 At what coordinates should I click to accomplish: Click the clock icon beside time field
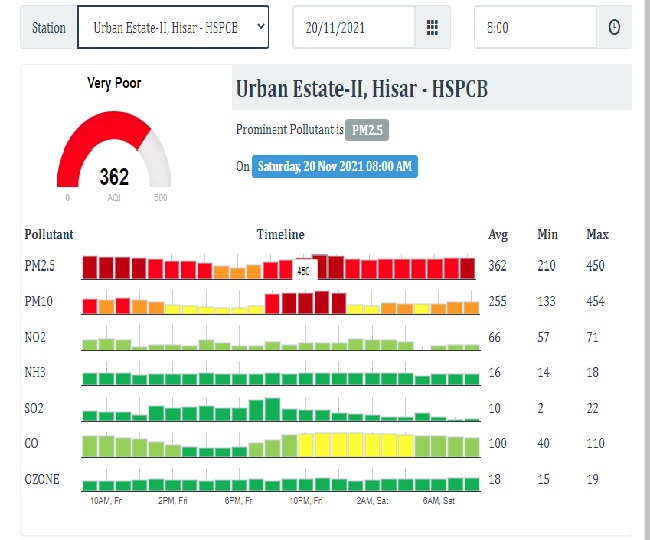(x=614, y=27)
